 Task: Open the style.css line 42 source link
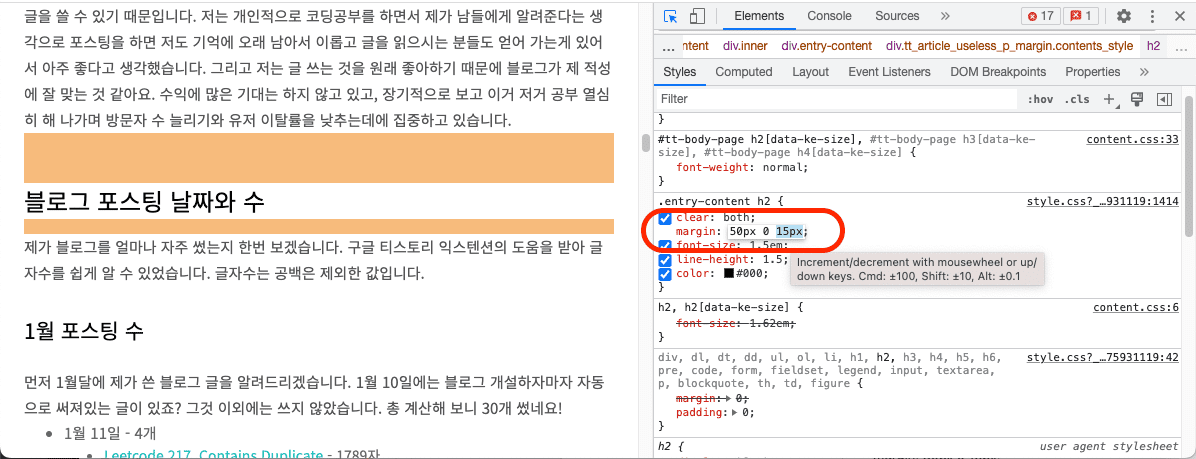pyautogui.click(x=1103, y=357)
